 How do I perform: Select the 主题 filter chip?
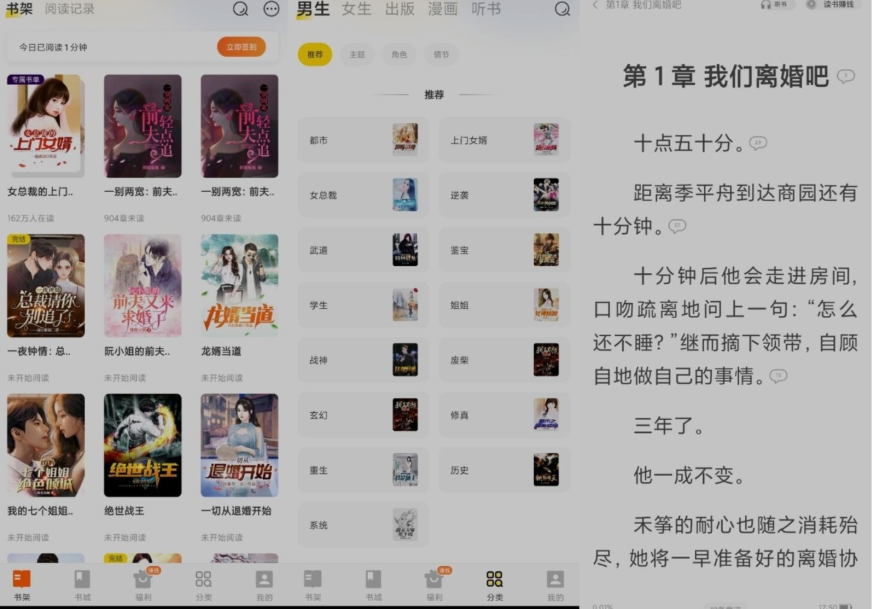(357, 54)
